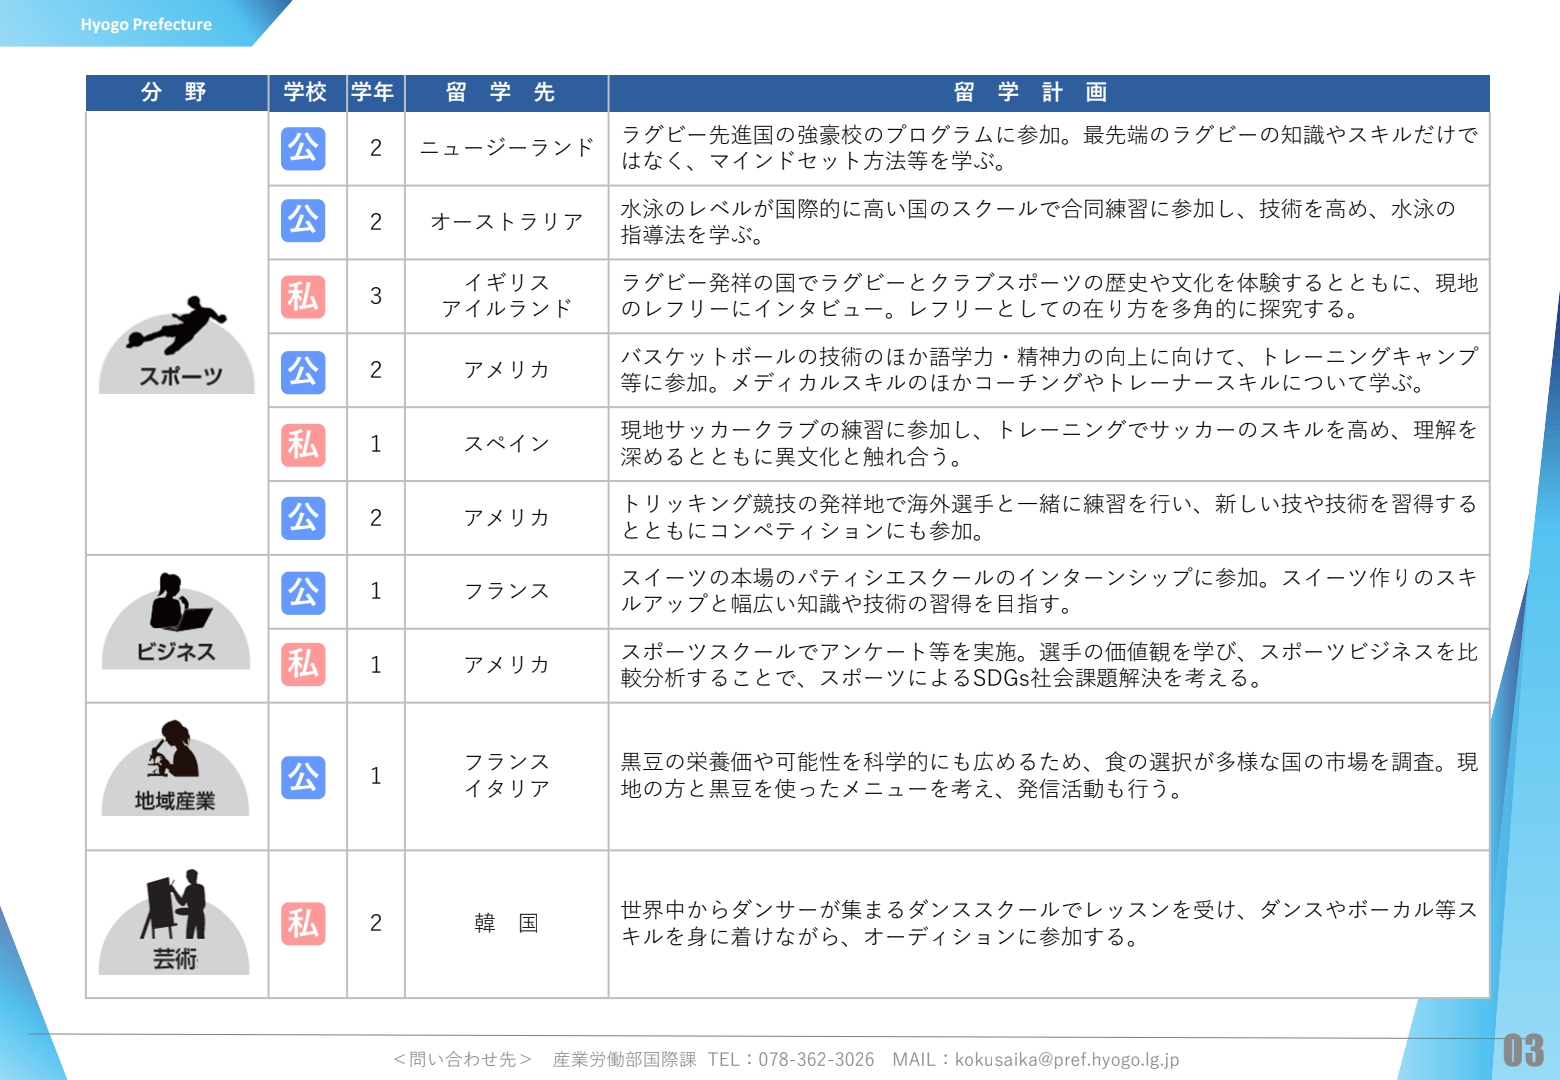Click grade 2 in the オーストラリア row
This screenshot has width=1560, height=1080.
(x=376, y=222)
